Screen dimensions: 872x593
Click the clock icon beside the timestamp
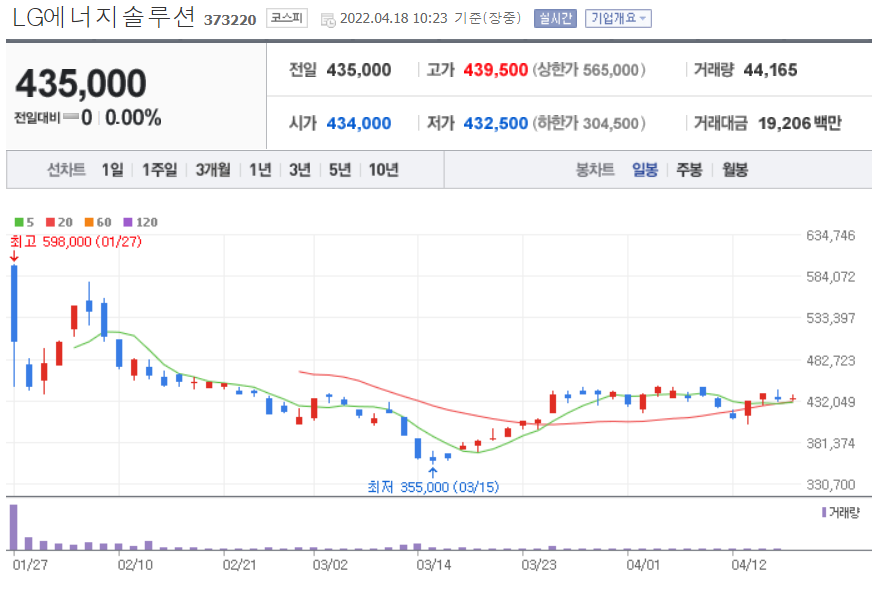[x=328, y=21]
